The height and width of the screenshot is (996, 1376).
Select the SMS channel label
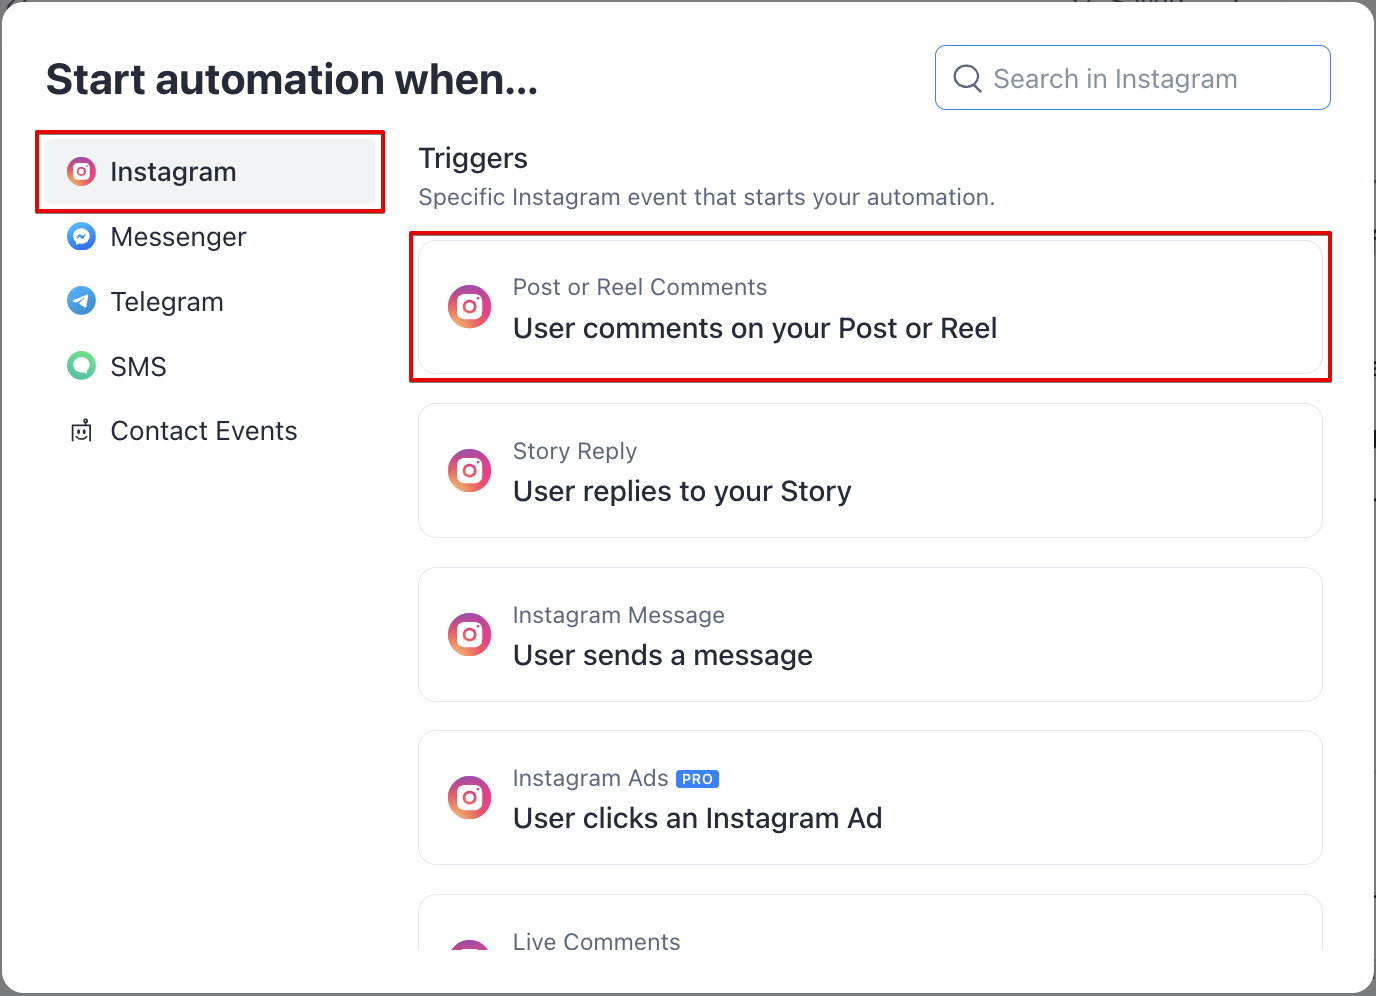pyautogui.click(x=138, y=367)
